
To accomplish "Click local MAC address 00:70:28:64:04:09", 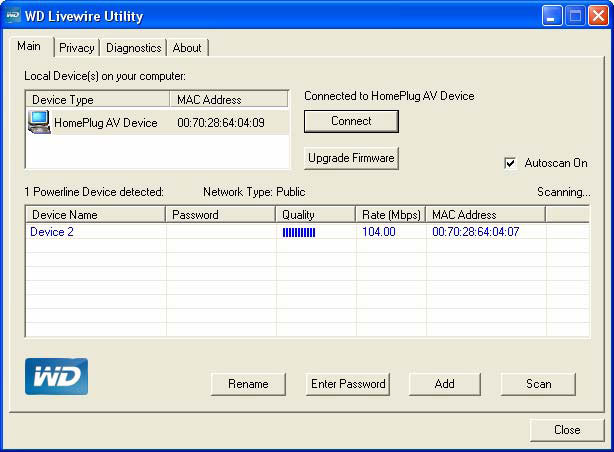I will click(221, 123).
